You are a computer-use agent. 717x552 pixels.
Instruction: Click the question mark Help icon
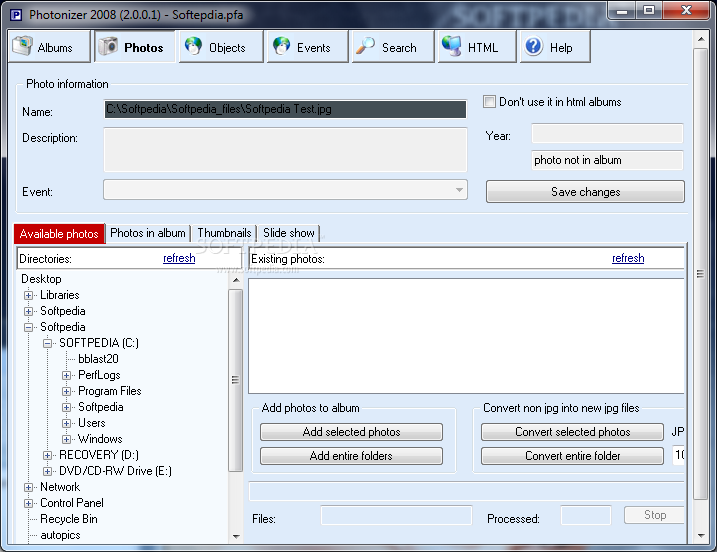(x=533, y=46)
